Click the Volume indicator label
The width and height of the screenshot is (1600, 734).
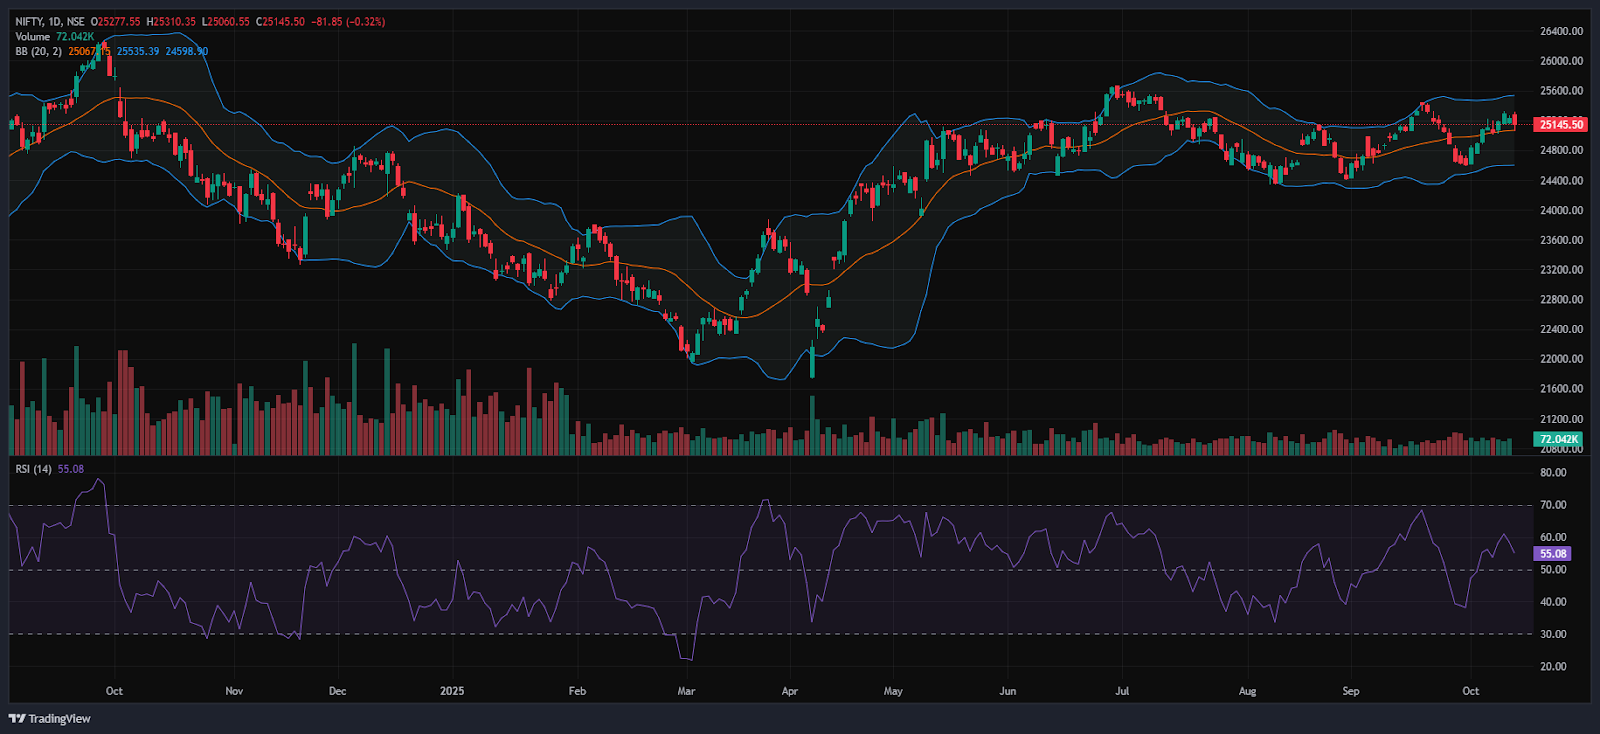[x=32, y=36]
